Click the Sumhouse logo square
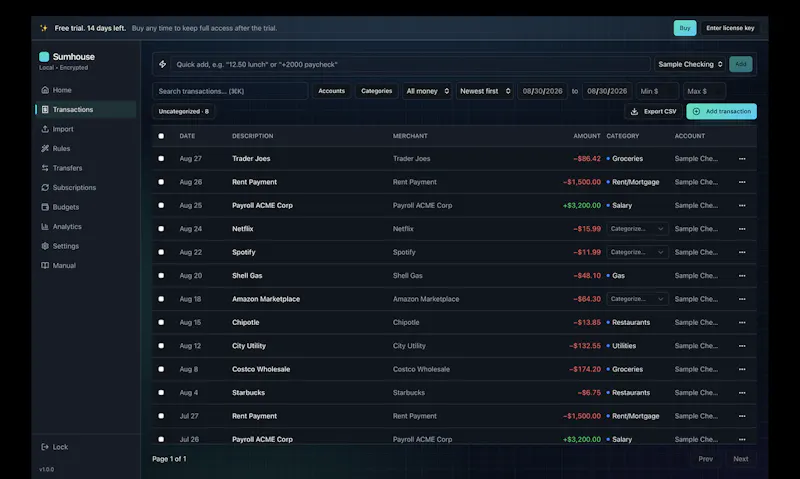This screenshot has width=800, height=479. [x=44, y=57]
